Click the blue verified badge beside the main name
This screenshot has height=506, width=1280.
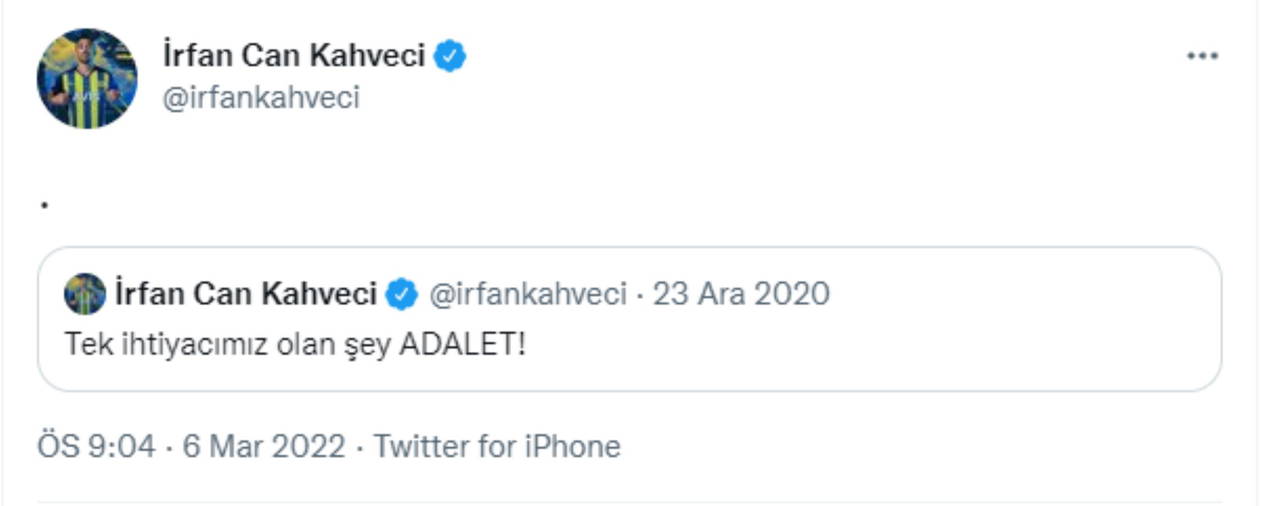[451, 56]
